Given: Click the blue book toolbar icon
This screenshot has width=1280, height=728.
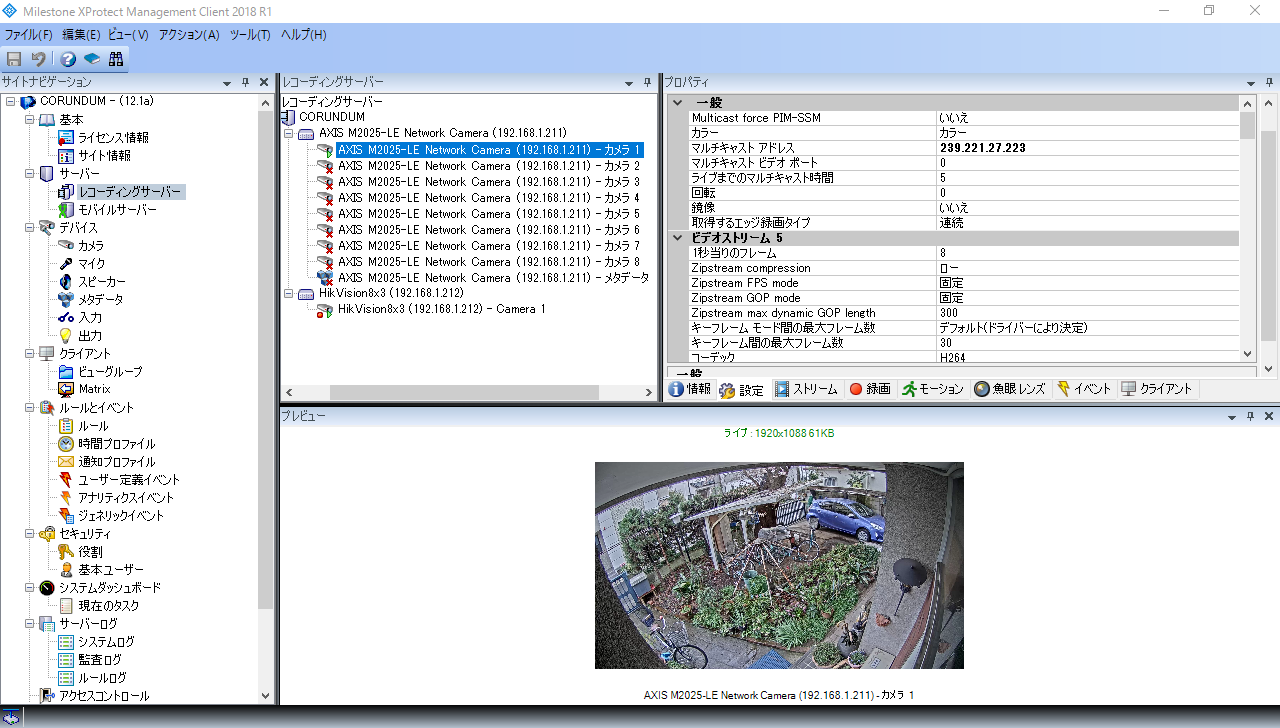Looking at the screenshot, I should [x=92, y=59].
